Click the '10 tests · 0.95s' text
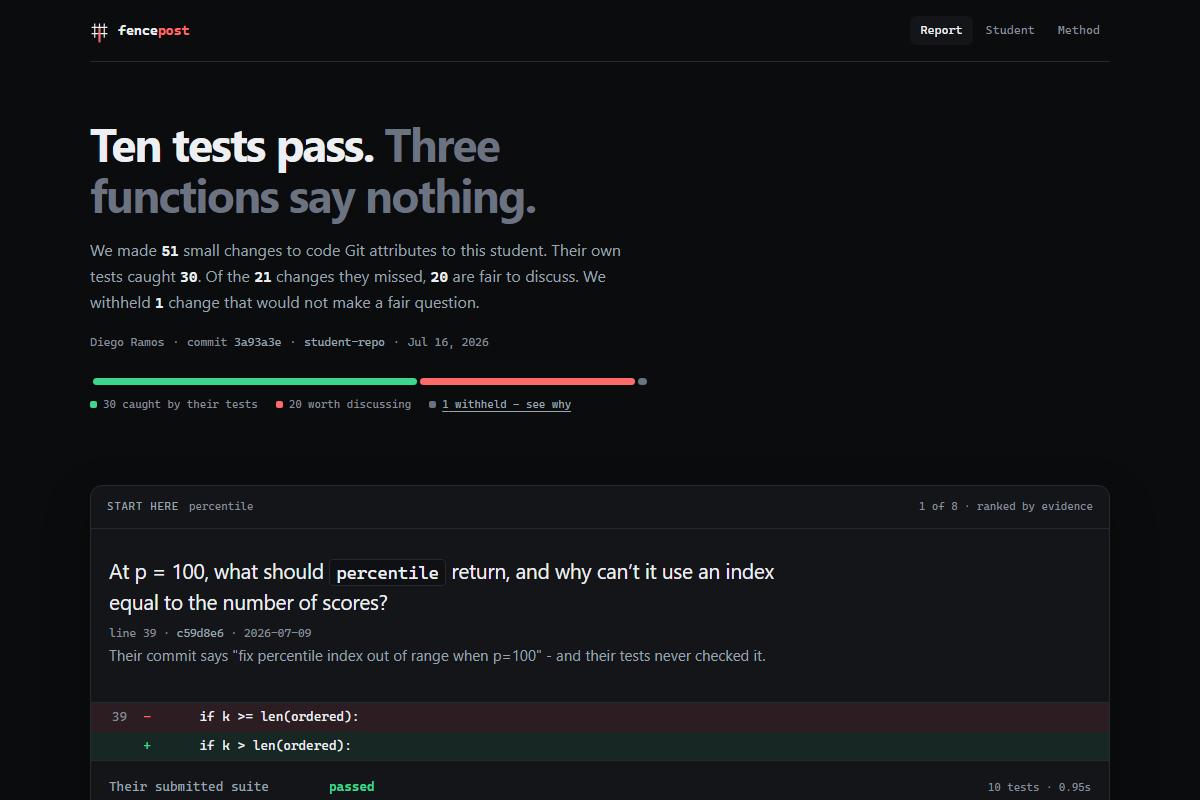Screen dimensions: 1200x800 1039,787
